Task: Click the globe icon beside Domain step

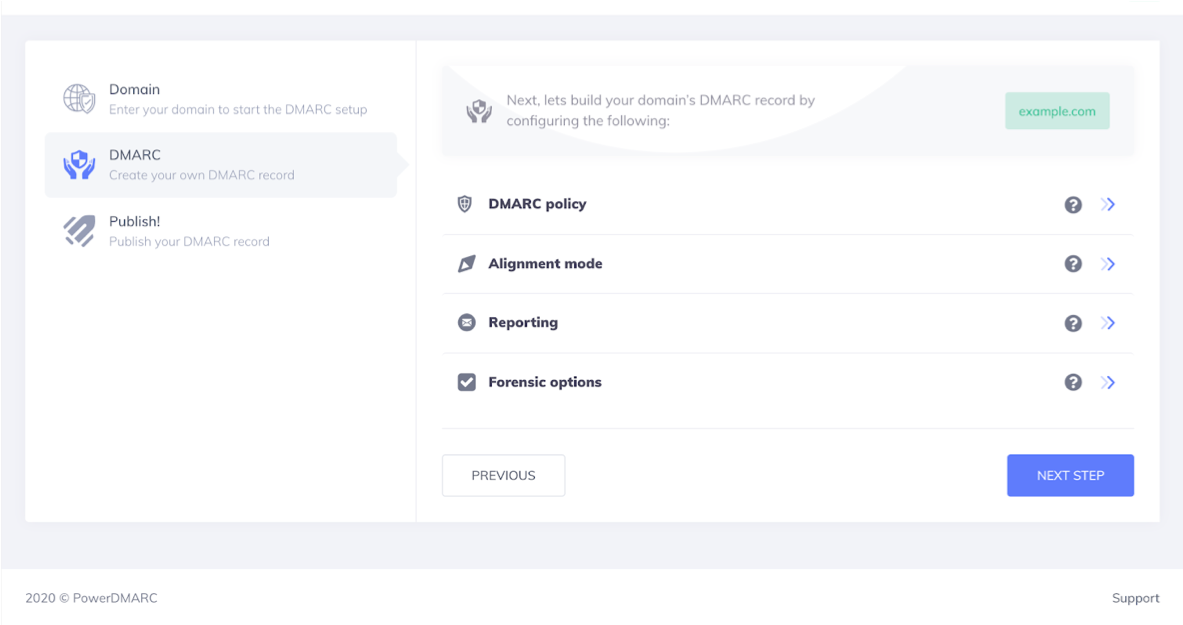Action: (x=78, y=99)
